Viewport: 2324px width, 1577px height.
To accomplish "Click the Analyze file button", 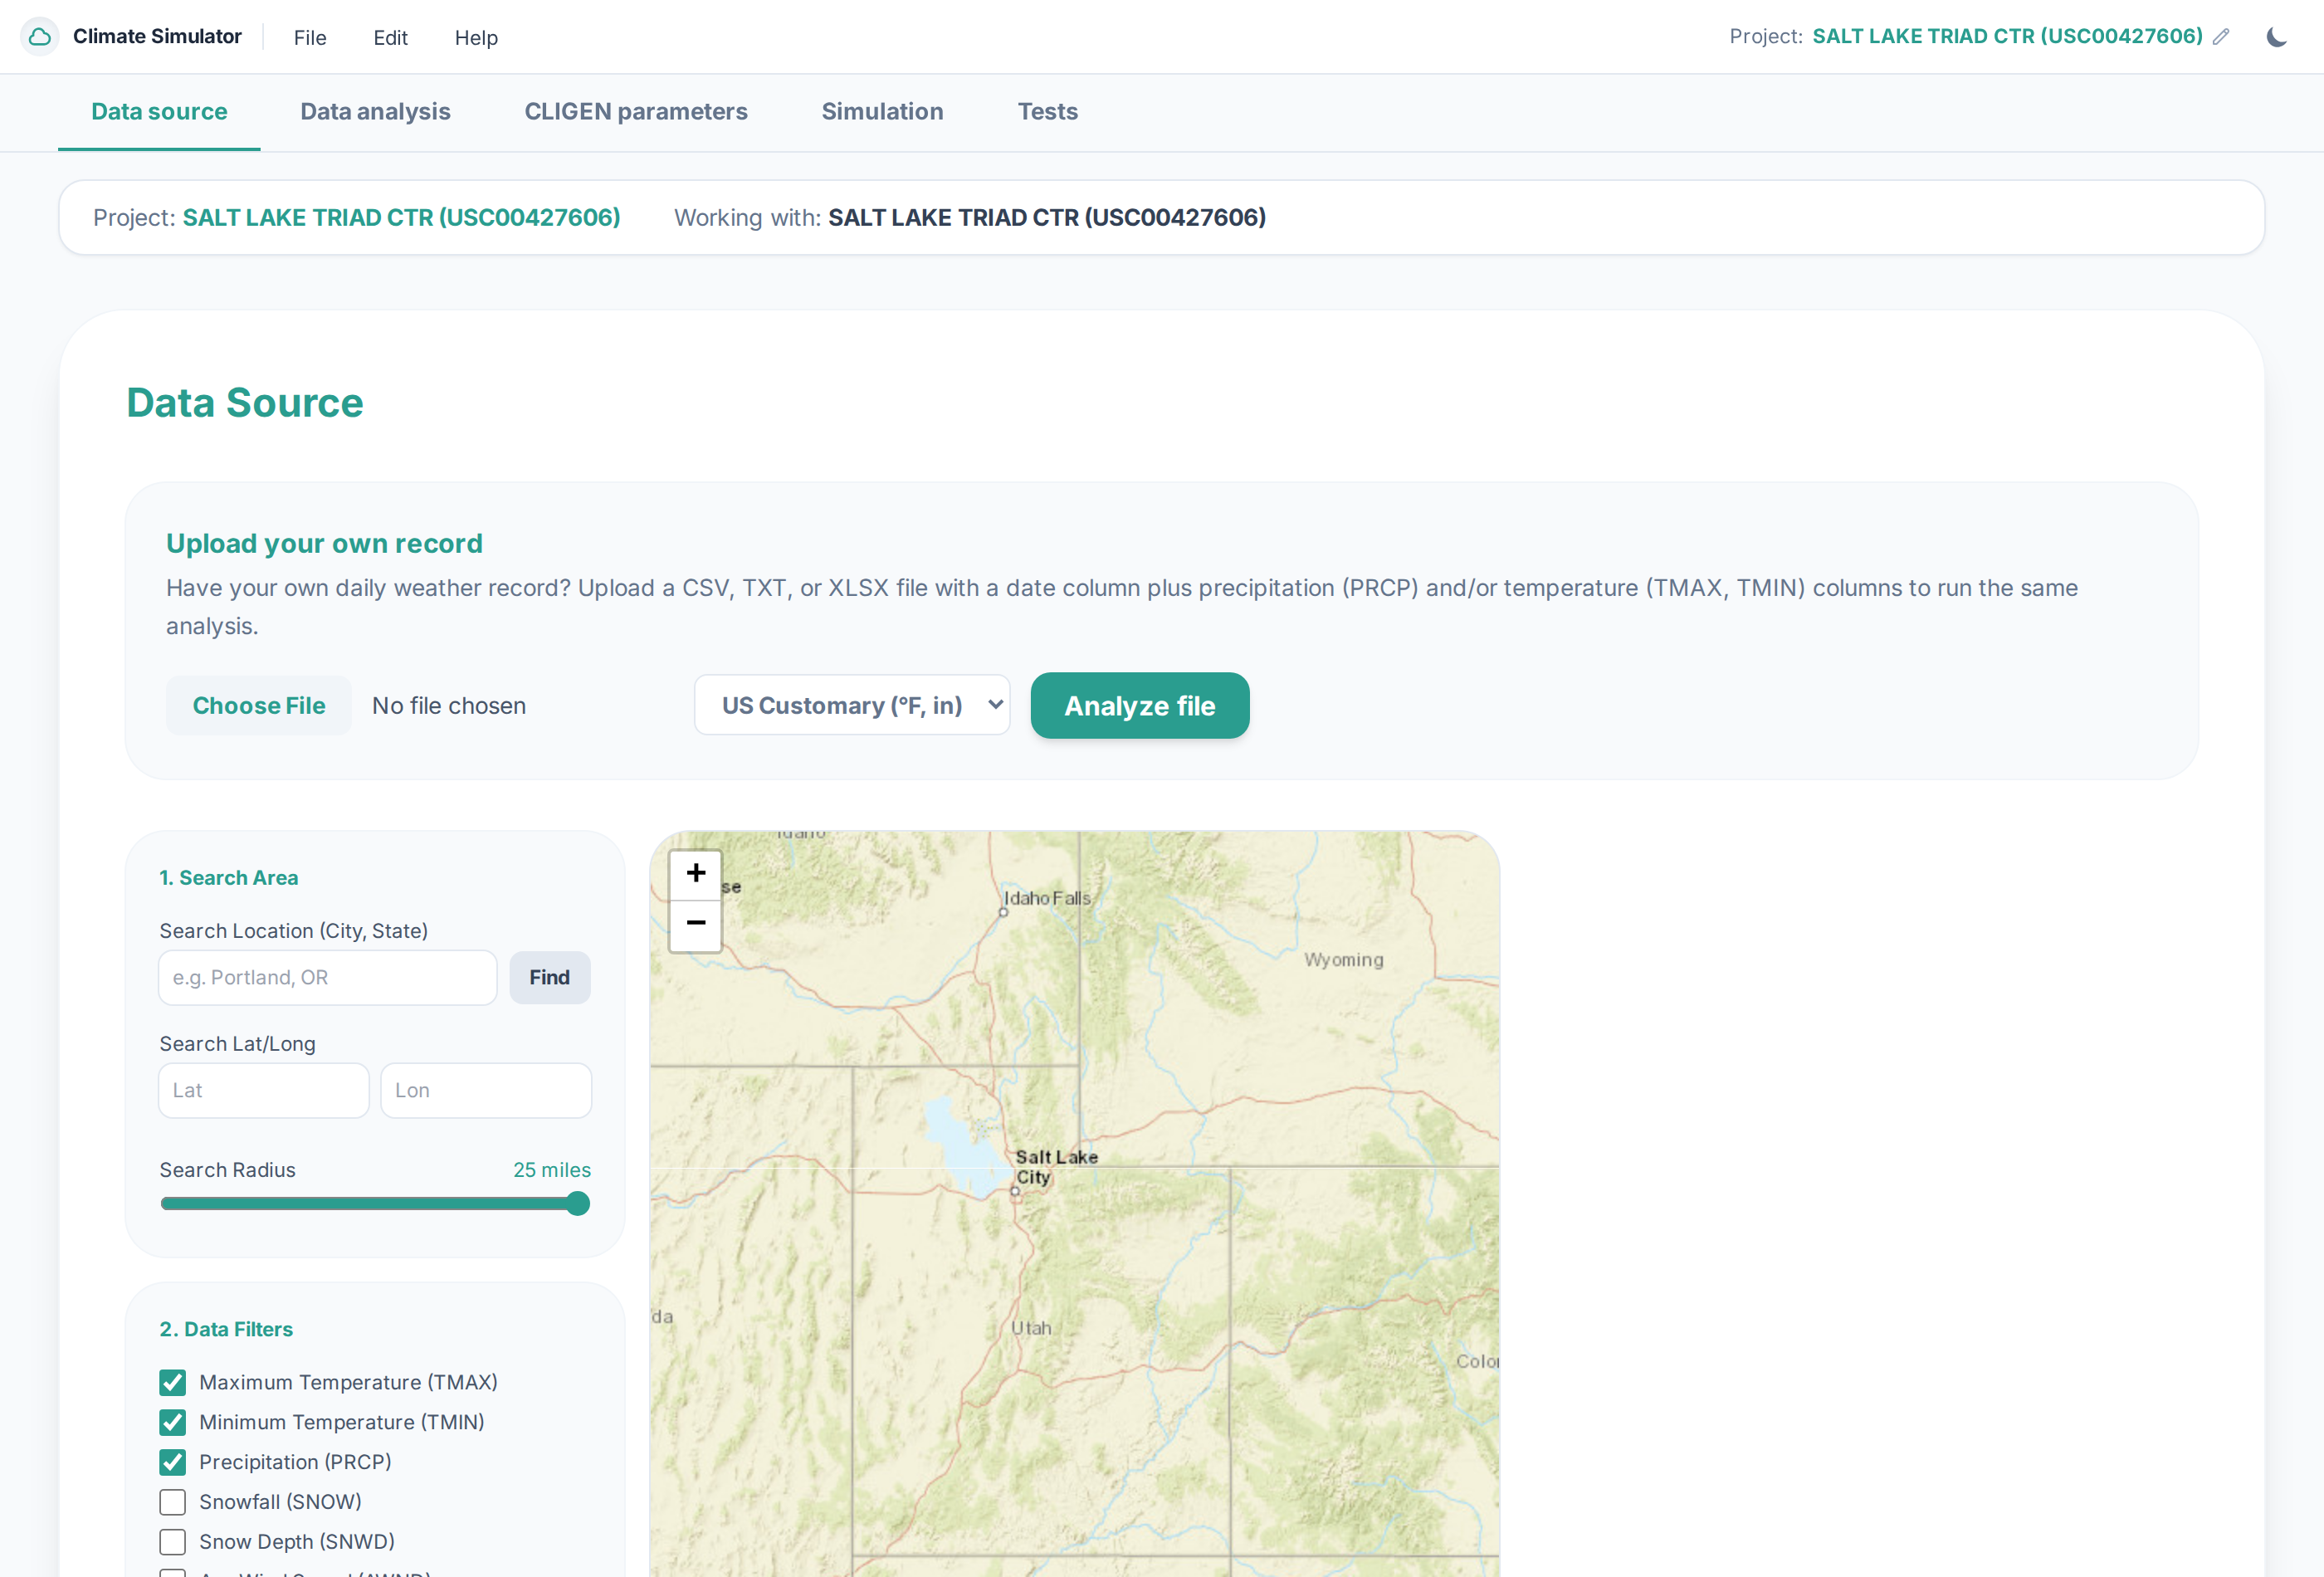I will (1139, 706).
